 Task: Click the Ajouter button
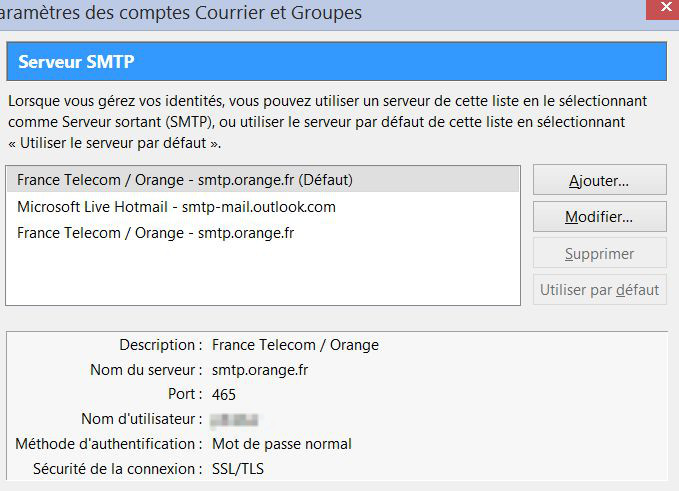tap(599, 180)
